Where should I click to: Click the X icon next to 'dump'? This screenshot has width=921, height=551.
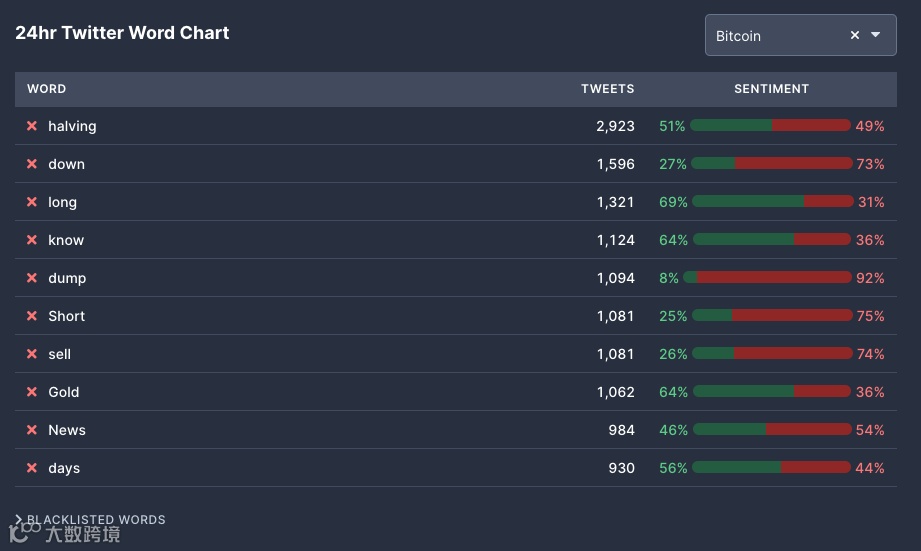point(32,278)
